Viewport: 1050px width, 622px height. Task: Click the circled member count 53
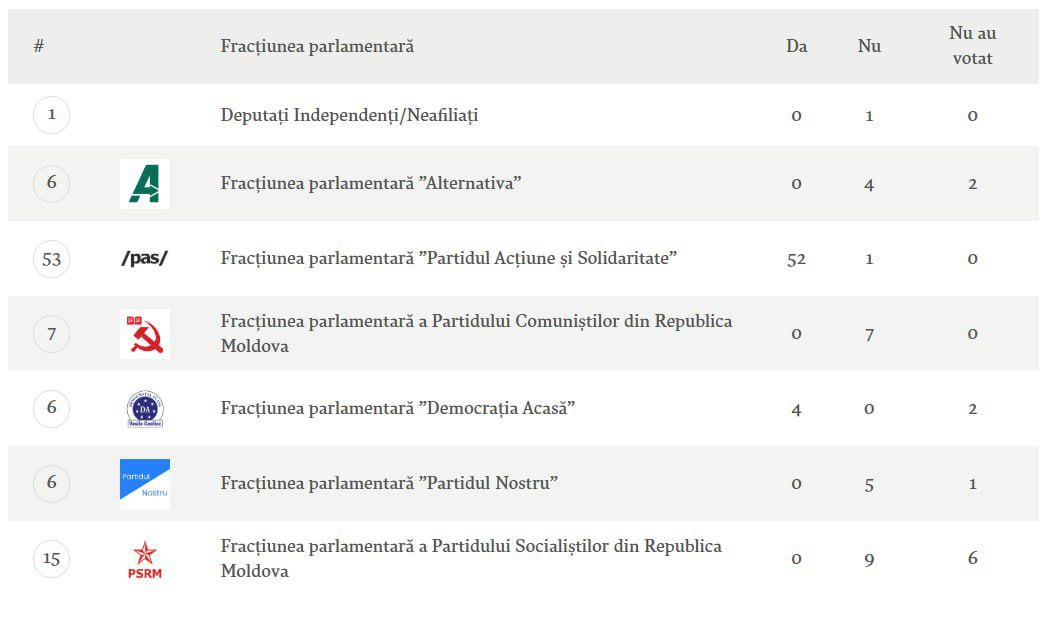52,259
